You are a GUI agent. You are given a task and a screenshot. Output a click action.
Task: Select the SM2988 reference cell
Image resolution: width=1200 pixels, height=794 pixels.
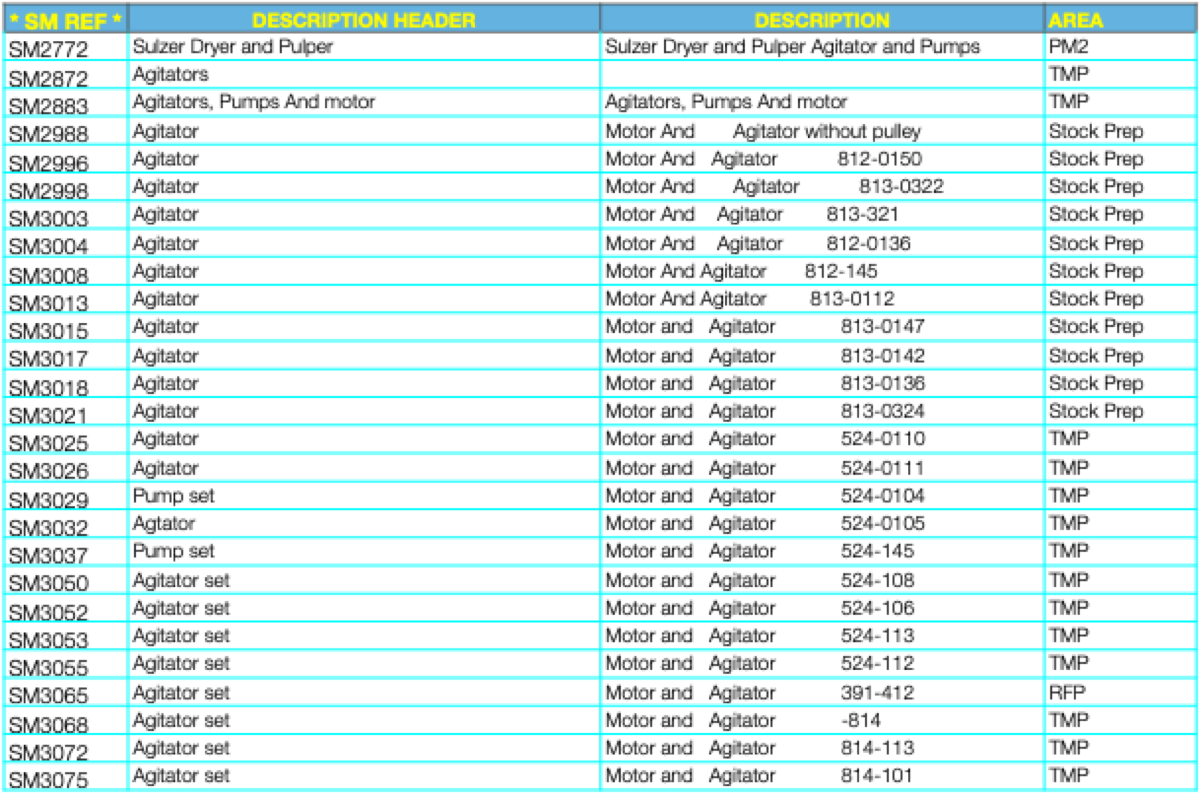(66, 133)
